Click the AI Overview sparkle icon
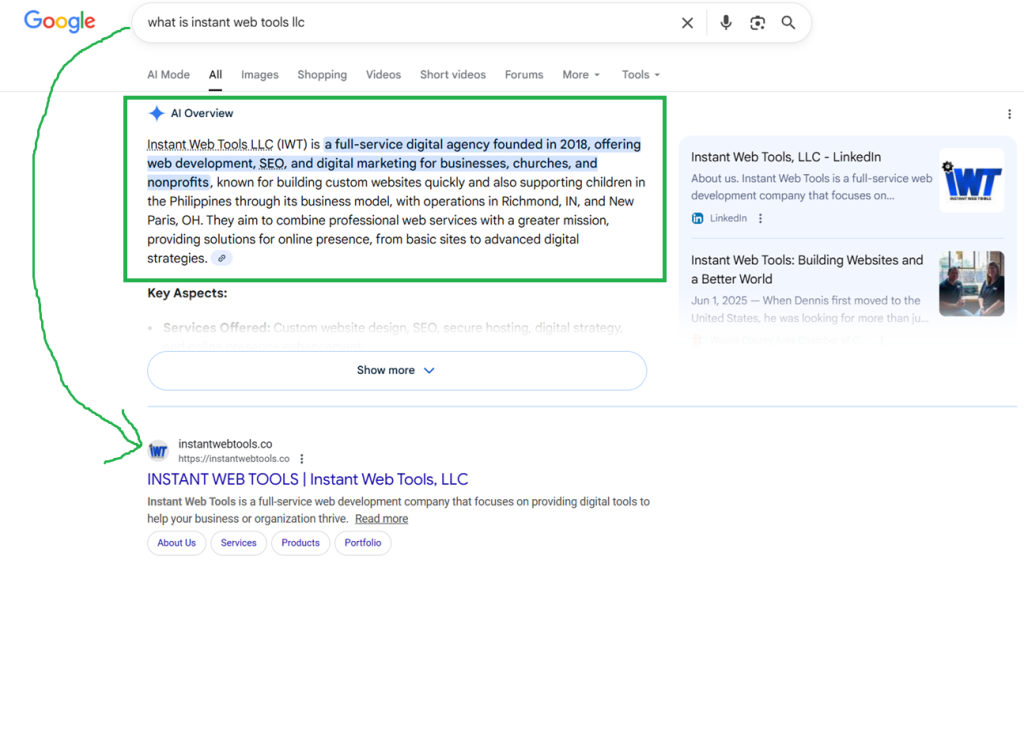 pyautogui.click(x=157, y=113)
